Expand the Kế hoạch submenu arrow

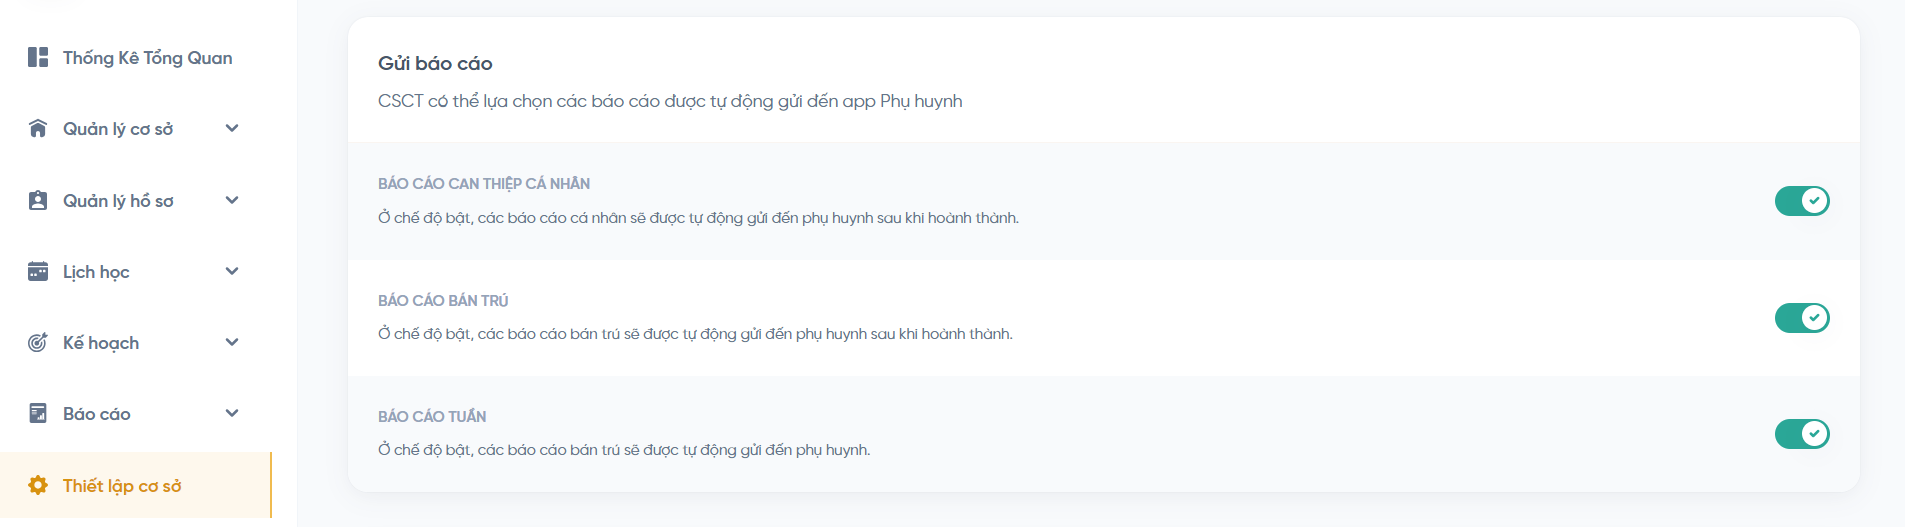click(x=232, y=342)
